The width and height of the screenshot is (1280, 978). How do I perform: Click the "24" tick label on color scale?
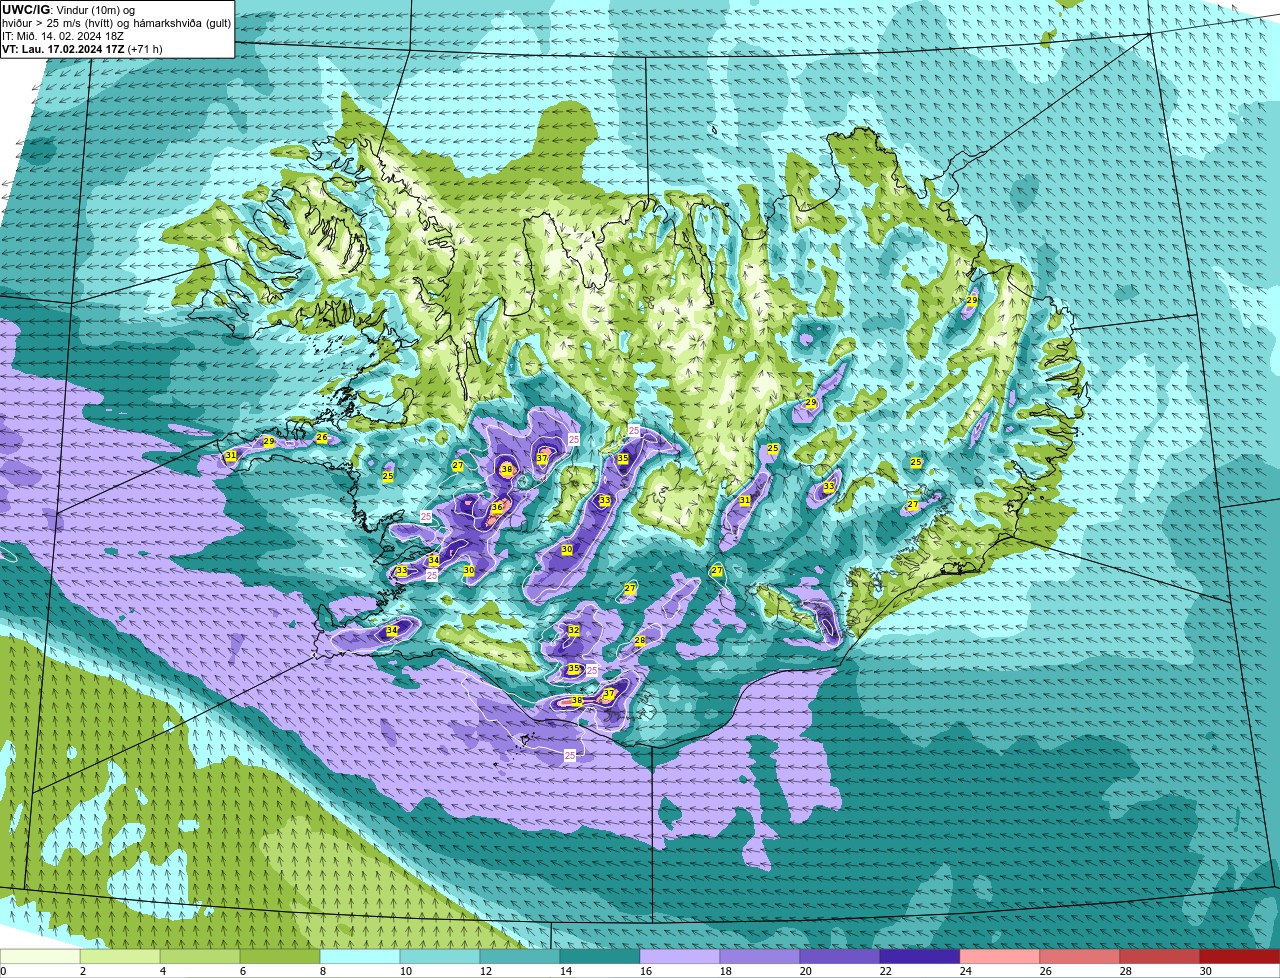(x=966, y=971)
